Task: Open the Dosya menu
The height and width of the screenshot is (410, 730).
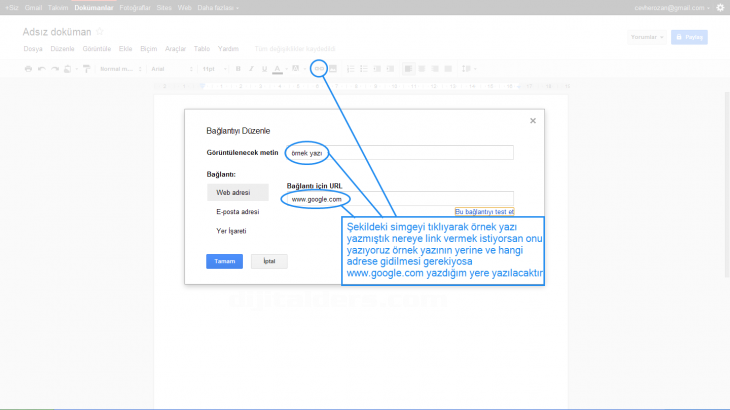Action: click(32, 48)
